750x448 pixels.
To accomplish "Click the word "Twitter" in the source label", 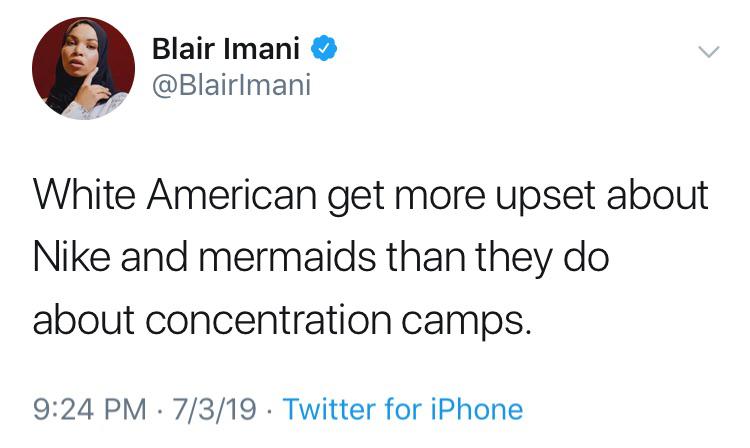I will (332, 409).
